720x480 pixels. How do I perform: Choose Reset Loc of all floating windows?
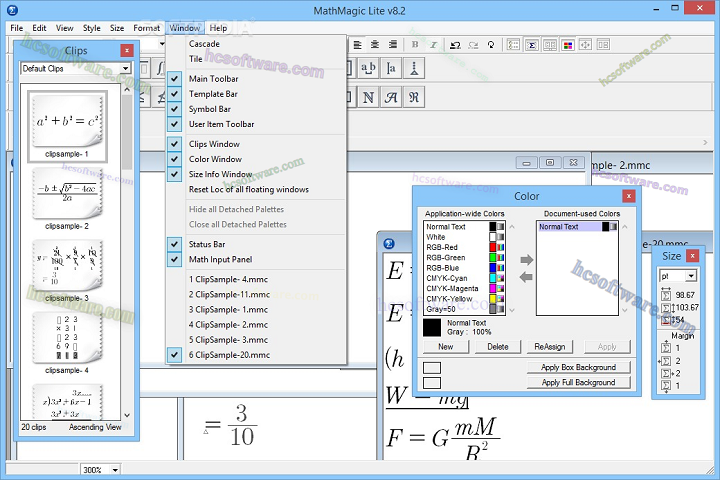[x=256, y=189]
